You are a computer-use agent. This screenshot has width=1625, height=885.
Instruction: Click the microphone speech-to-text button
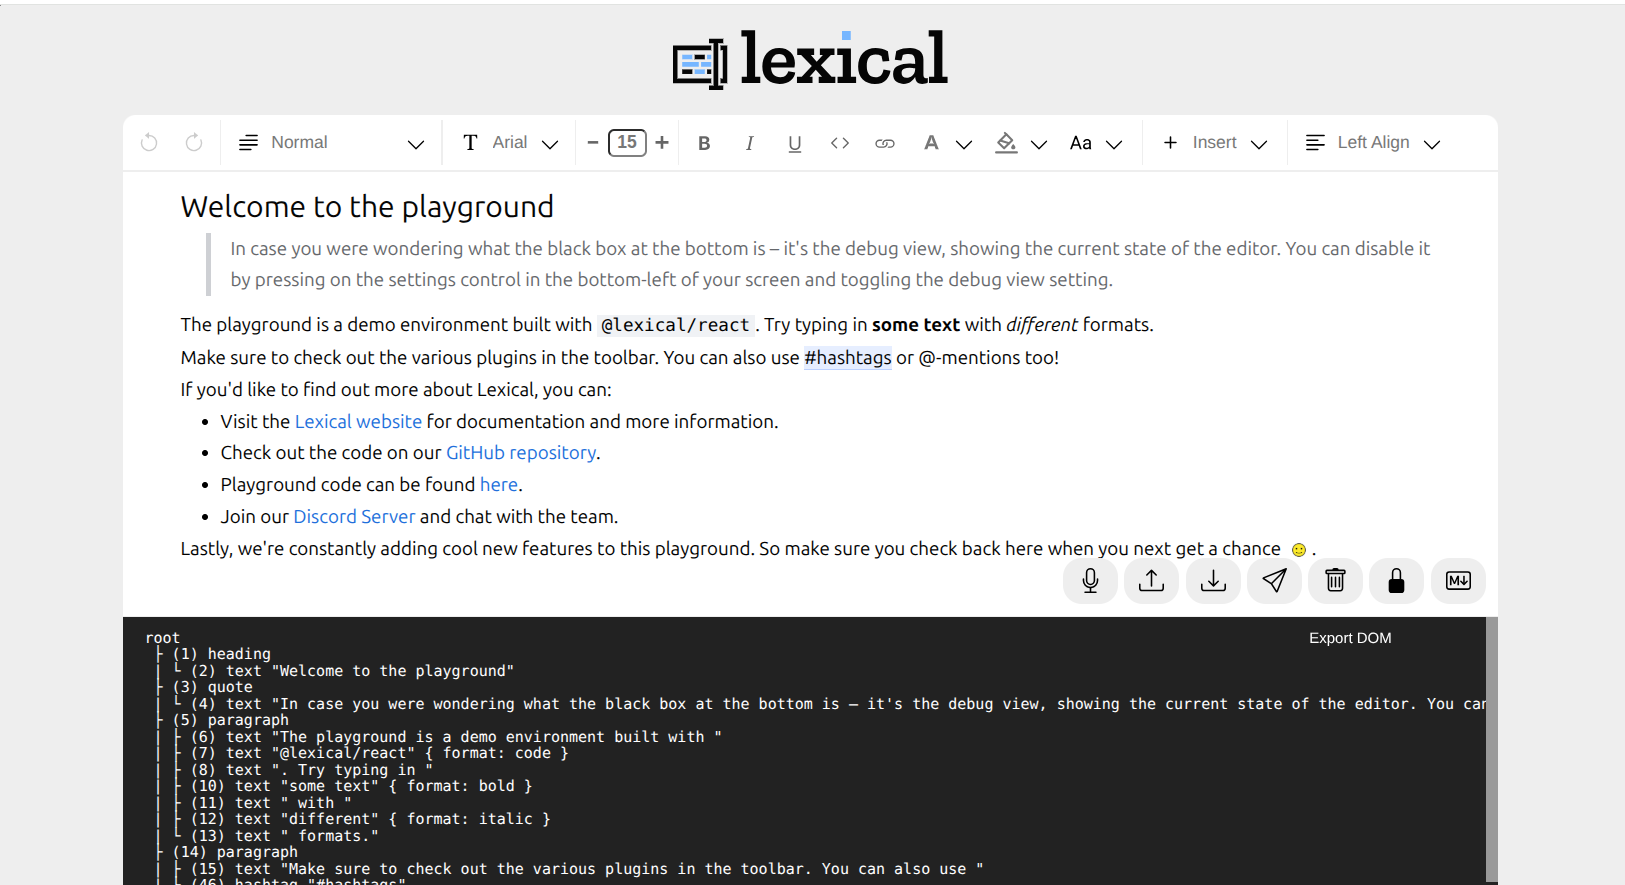[x=1090, y=581]
